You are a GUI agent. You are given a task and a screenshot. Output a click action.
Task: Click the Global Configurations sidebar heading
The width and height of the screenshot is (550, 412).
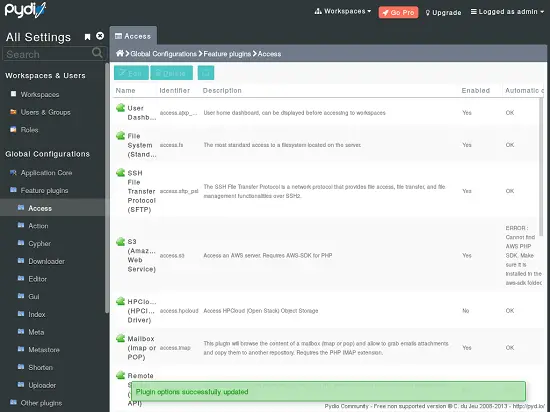47,154
